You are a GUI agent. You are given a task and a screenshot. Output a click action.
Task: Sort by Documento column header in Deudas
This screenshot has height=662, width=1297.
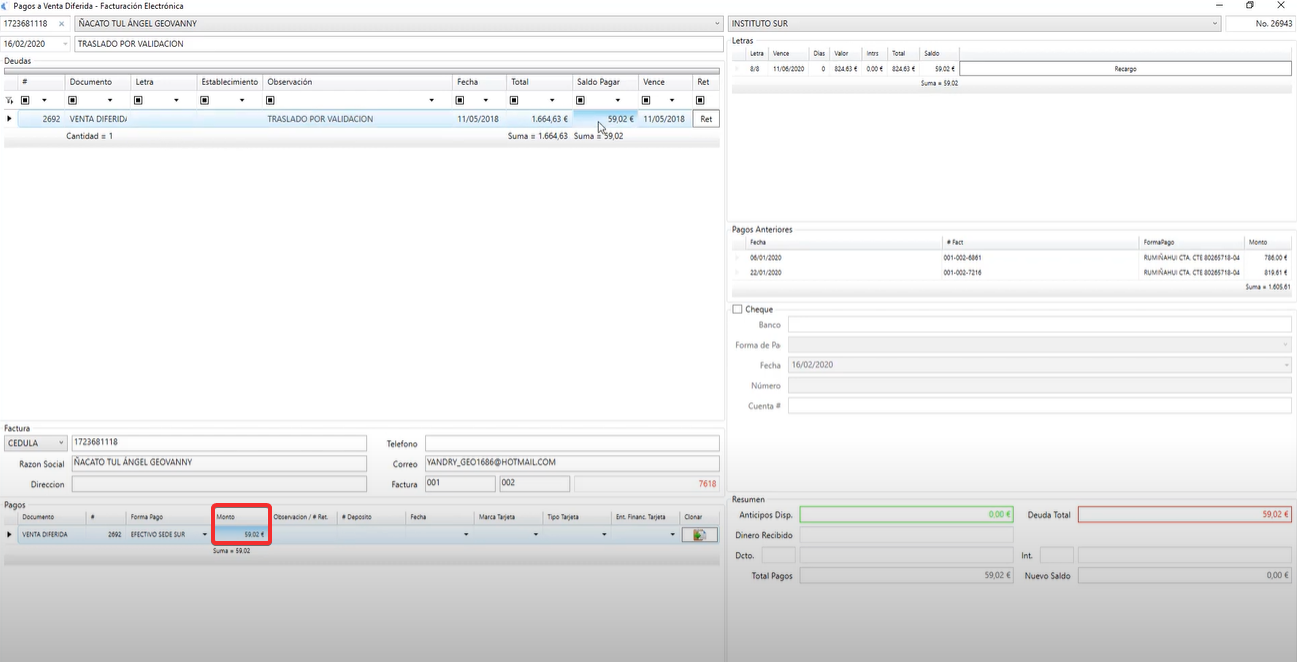(97, 82)
